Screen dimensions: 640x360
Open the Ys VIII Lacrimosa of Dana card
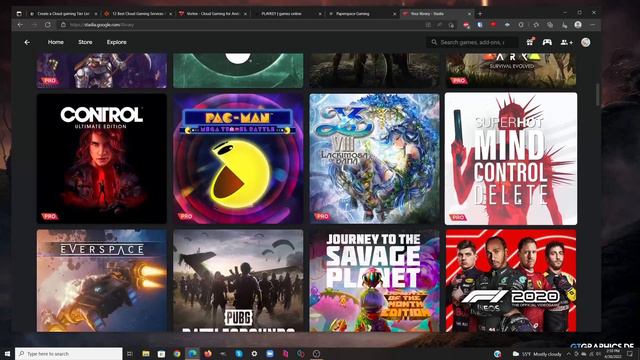[x=374, y=158]
